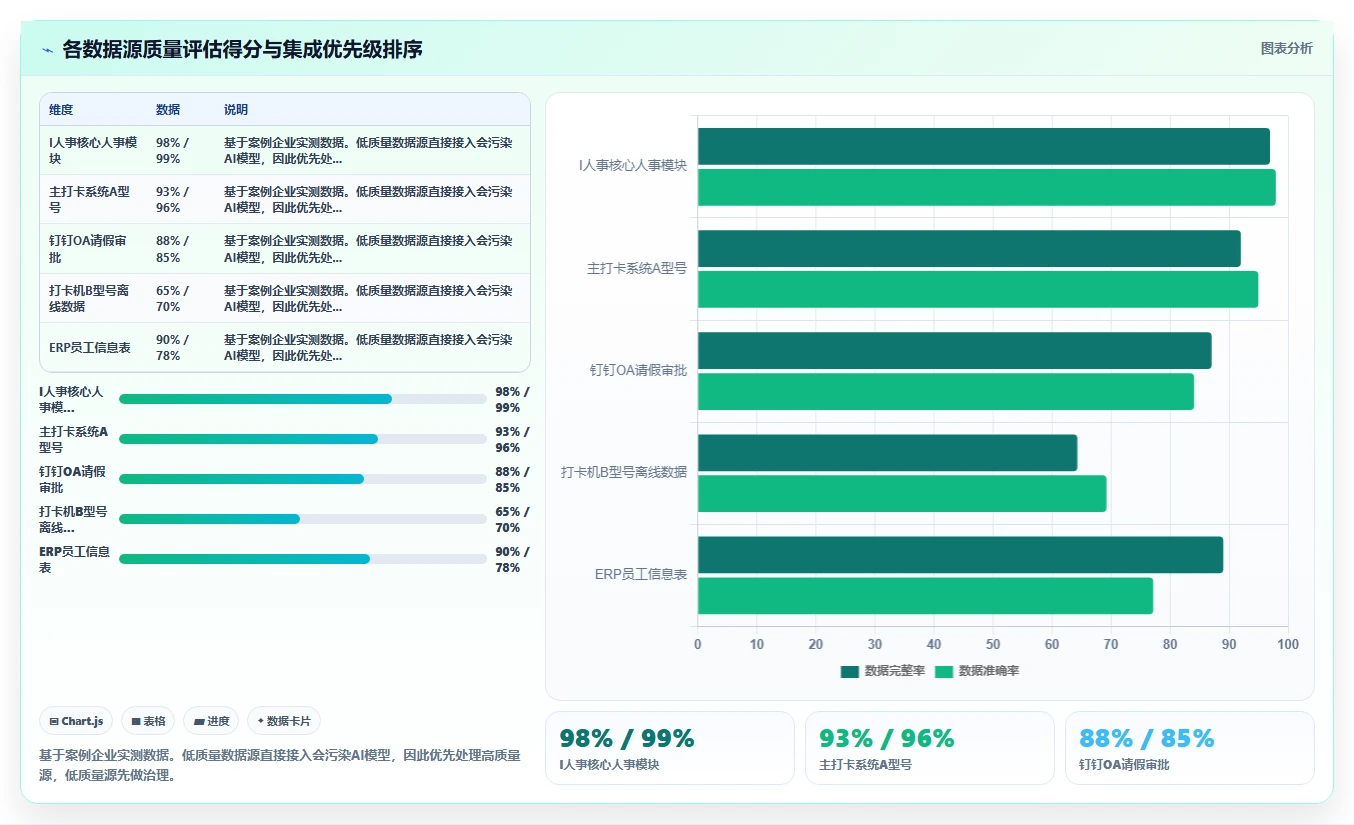Select table row 打卡机B型号离线数据
Screen dimensions: 1354x825
point(285,299)
